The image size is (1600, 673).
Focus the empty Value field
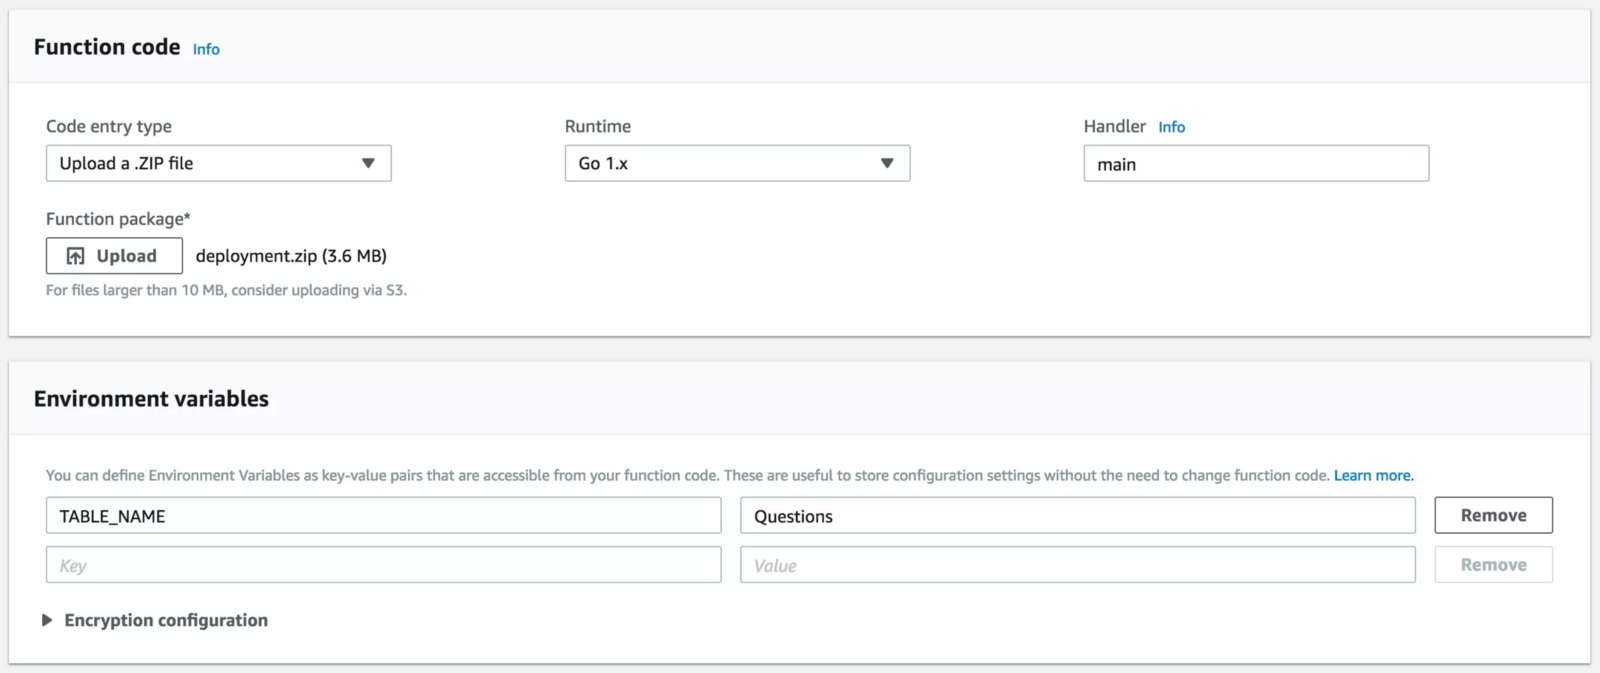coord(1077,565)
